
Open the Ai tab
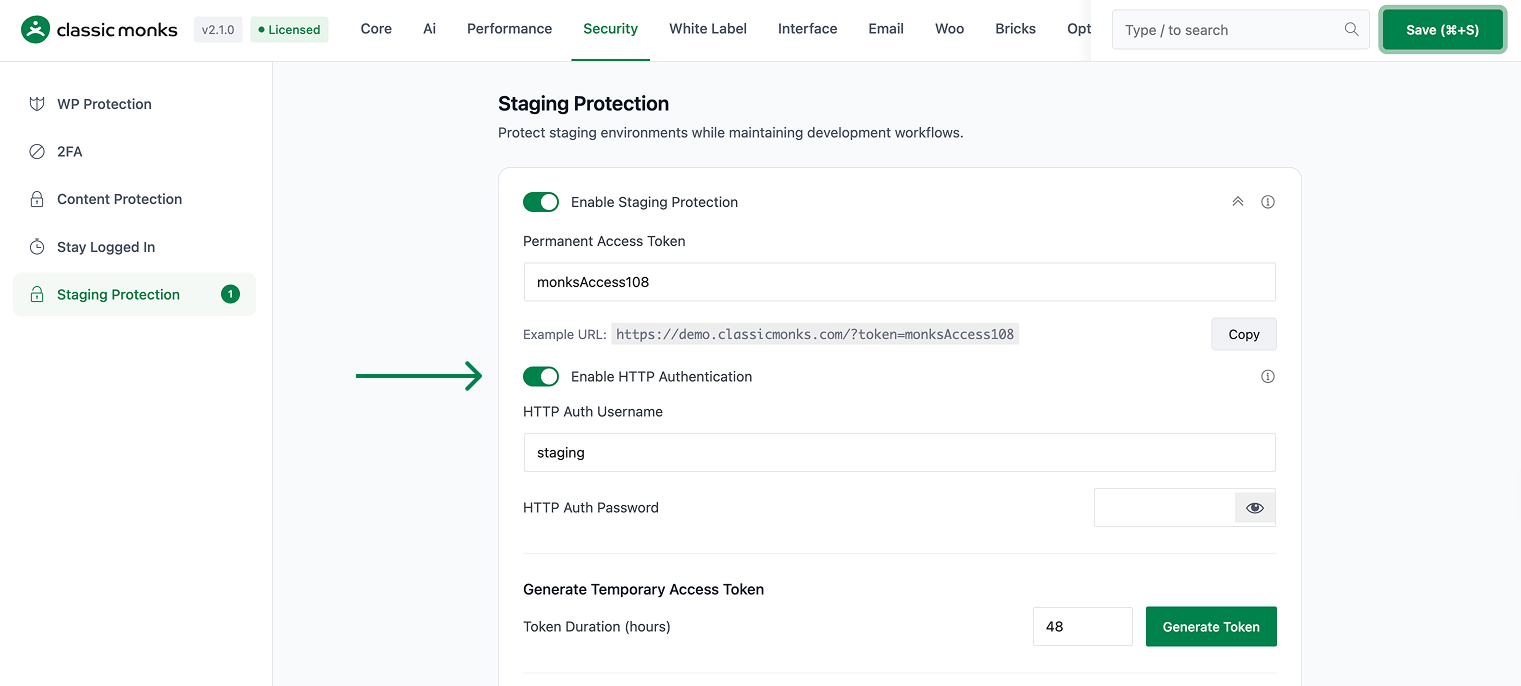click(429, 29)
